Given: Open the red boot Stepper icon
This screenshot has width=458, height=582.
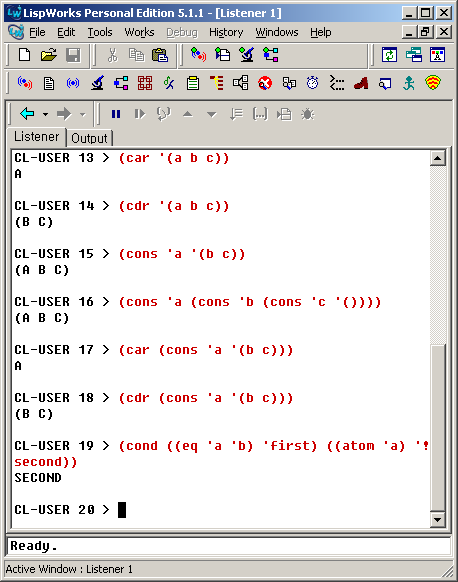Looking at the screenshot, I should point(361,83).
